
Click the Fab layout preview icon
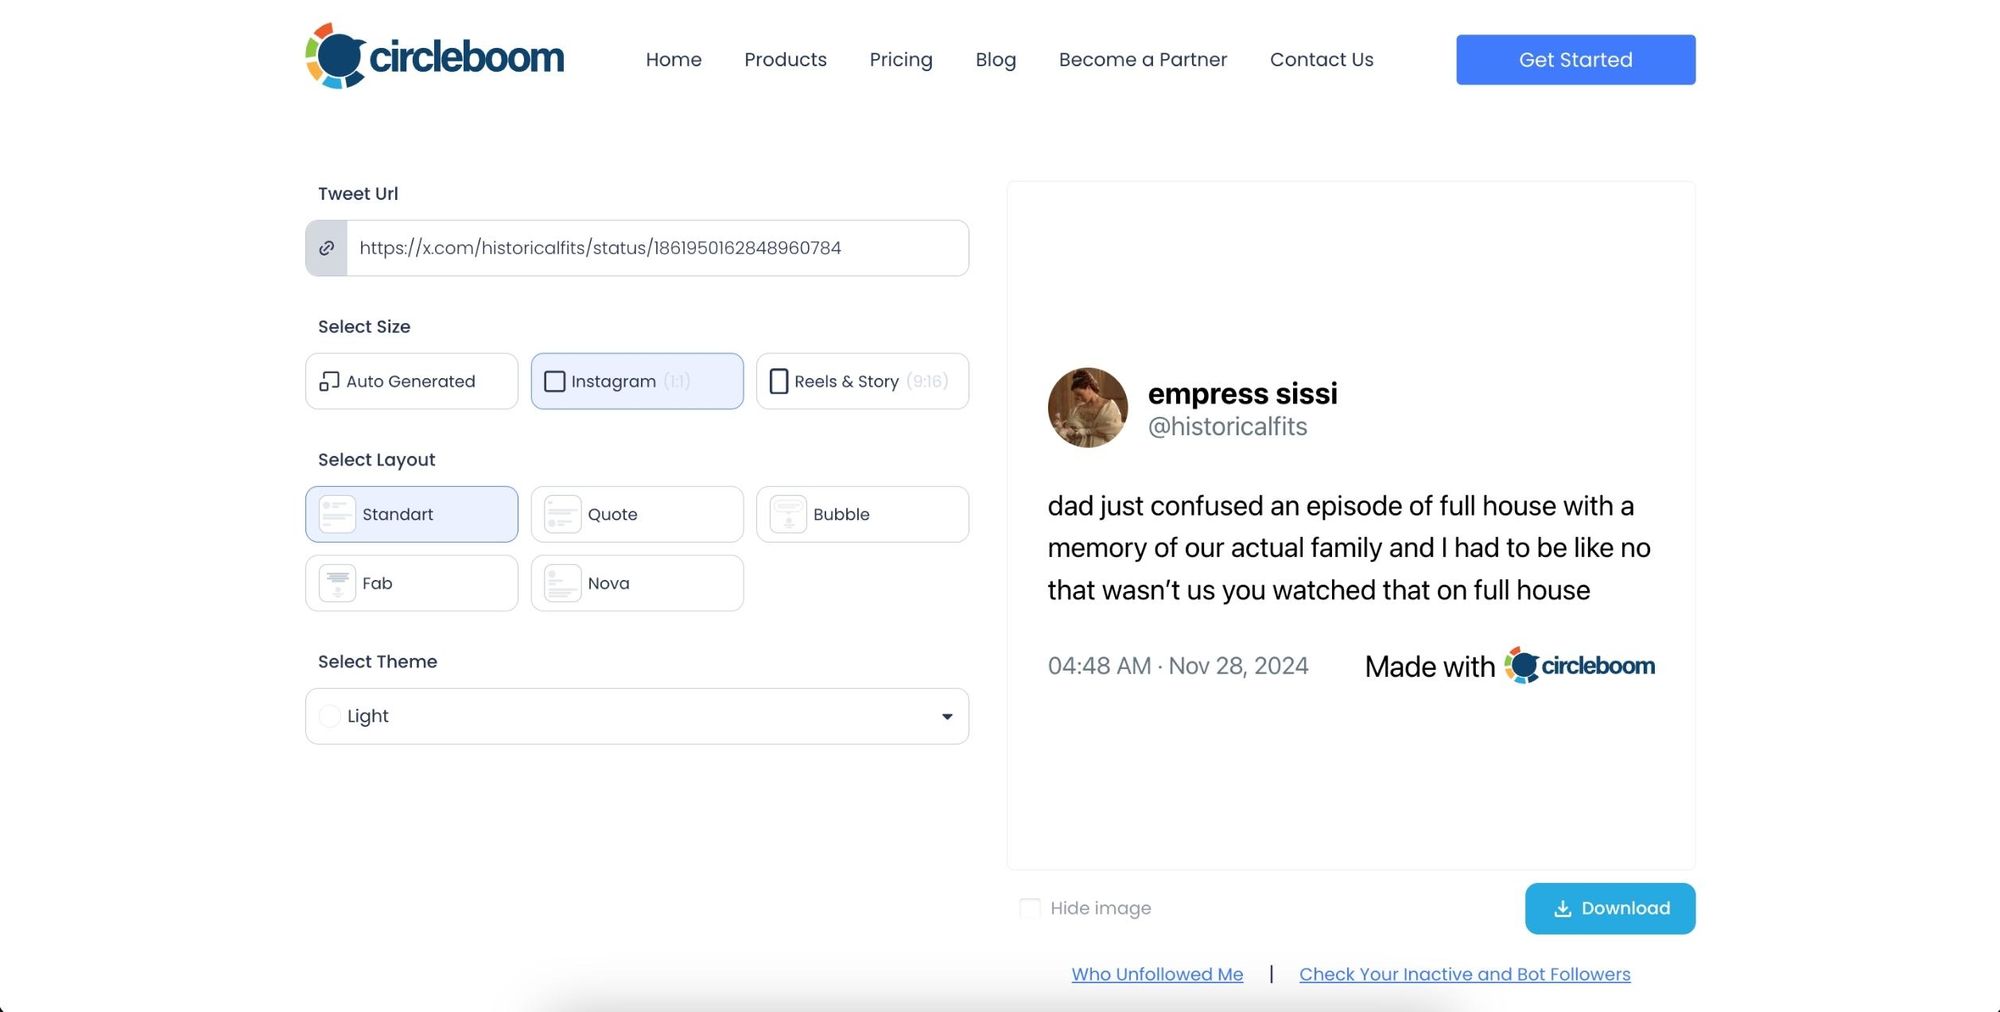pyautogui.click(x=337, y=583)
